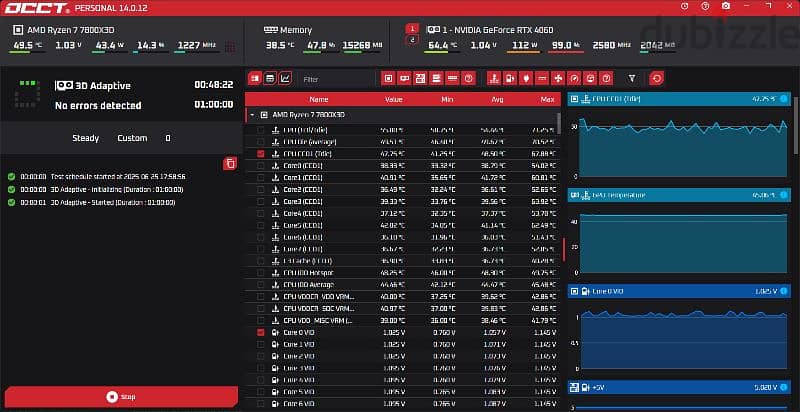Screen dimensions: 800x412
Task: Click the fan sensor type filter
Action: click(558, 79)
